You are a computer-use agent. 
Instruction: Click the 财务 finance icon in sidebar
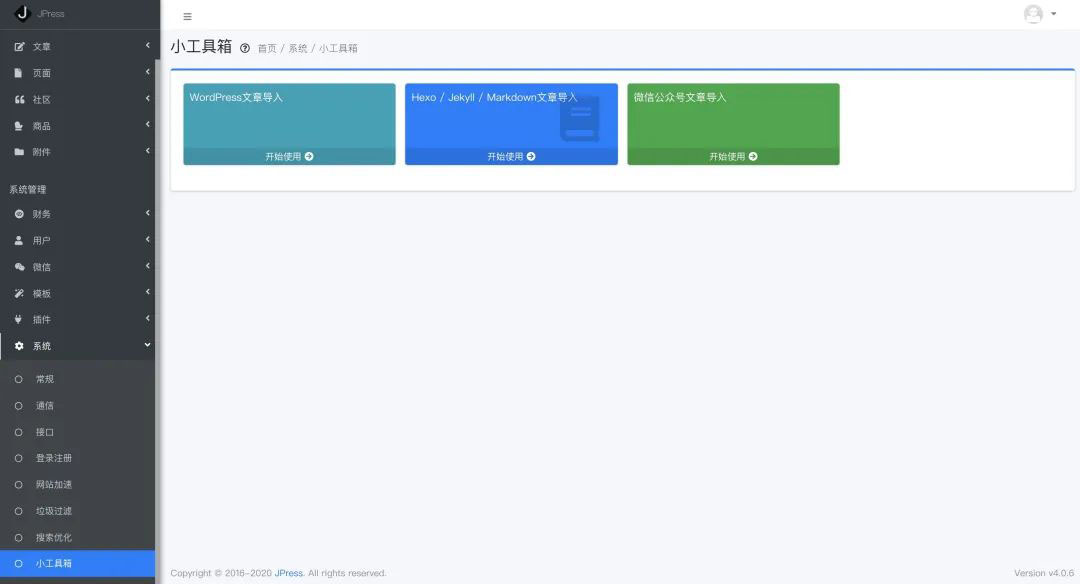pyautogui.click(x=19, y=214)
